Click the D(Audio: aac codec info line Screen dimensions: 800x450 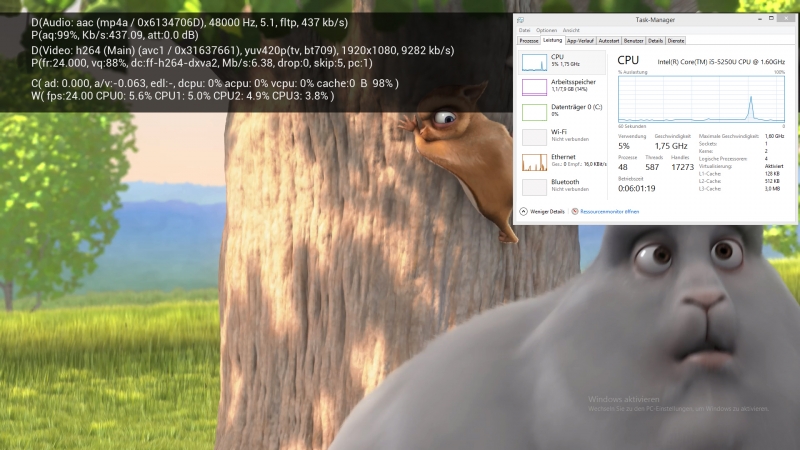tap(190, 22)
